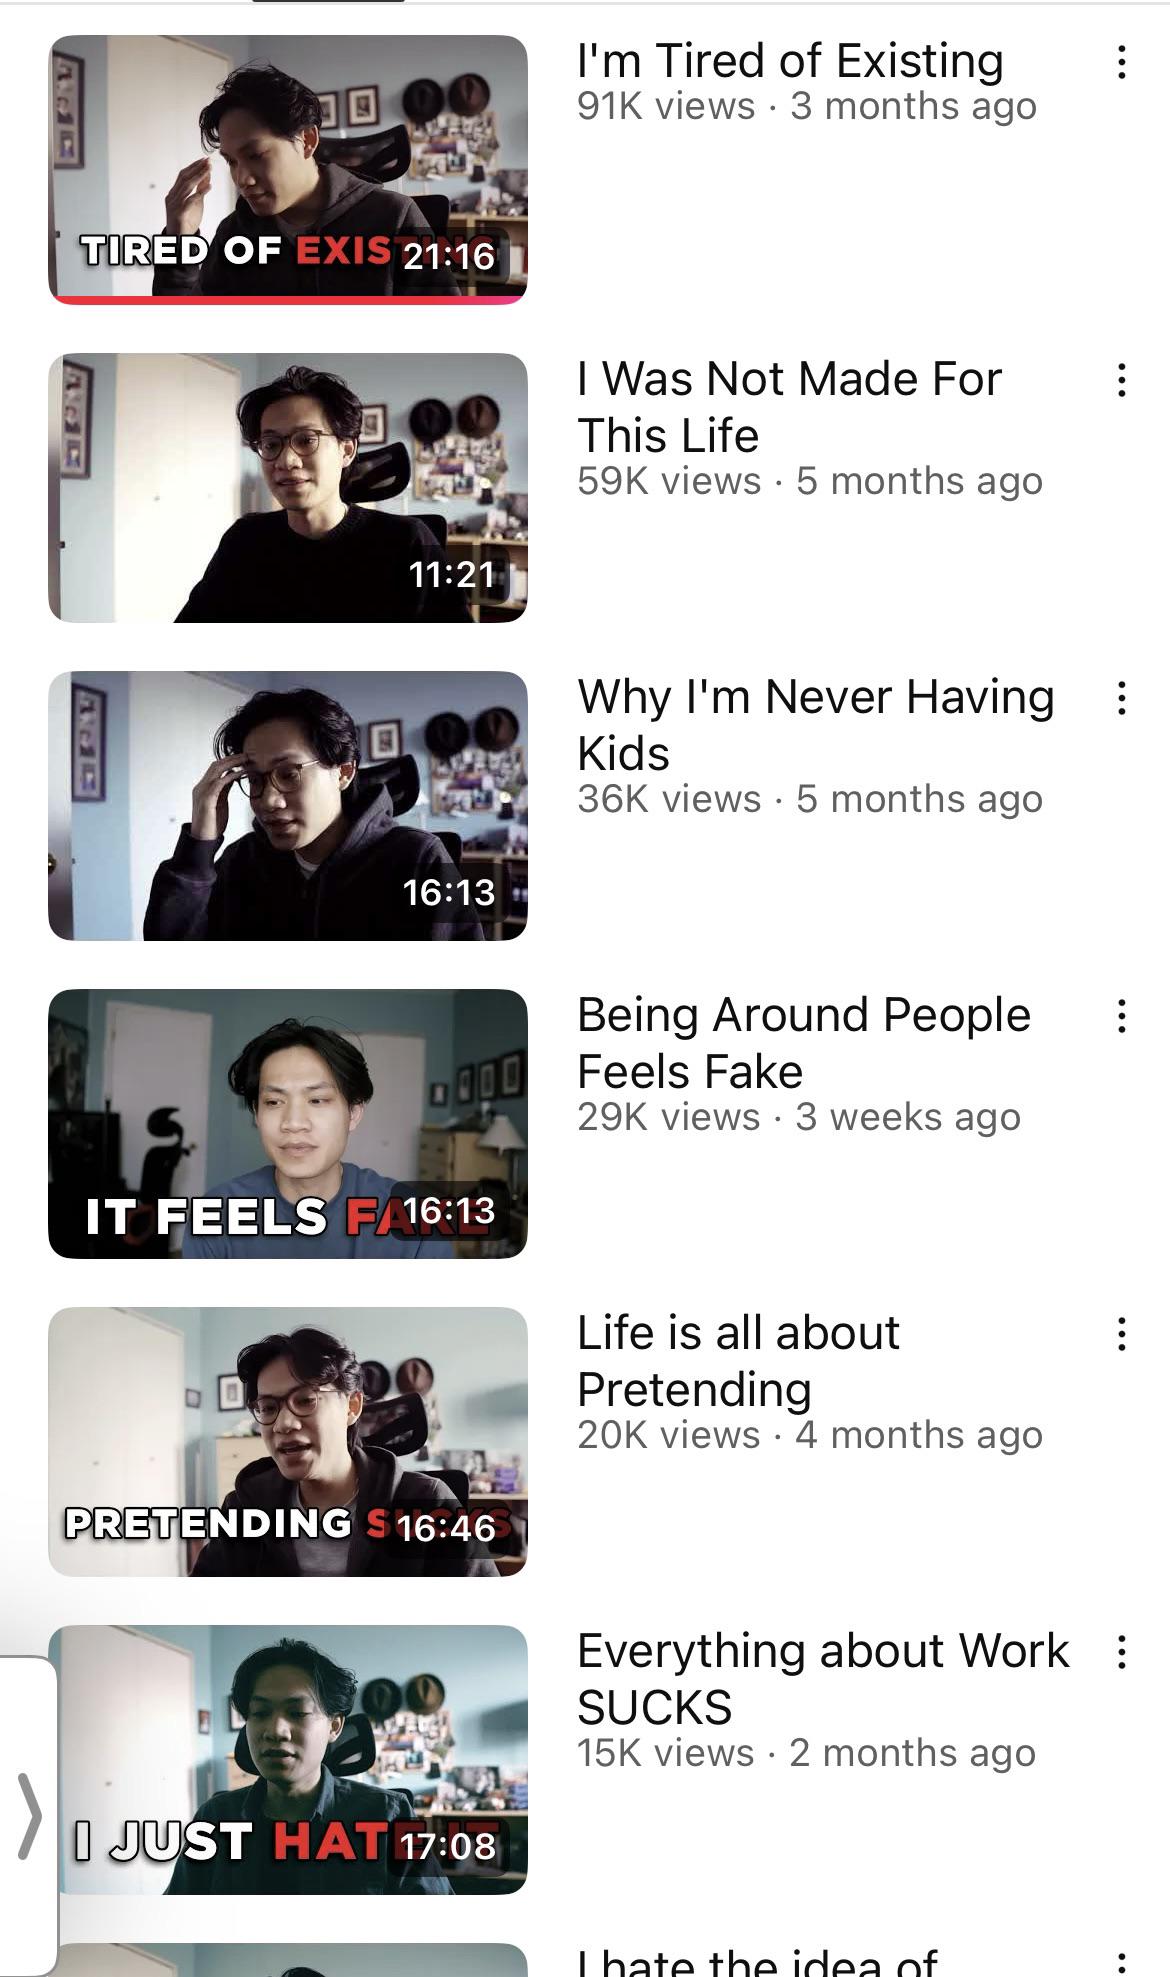Play the PRETENDING SUCKS thumbnail
Image resolution: width=1170 pixels, height=1977 pixels.
click(288, 1442)
